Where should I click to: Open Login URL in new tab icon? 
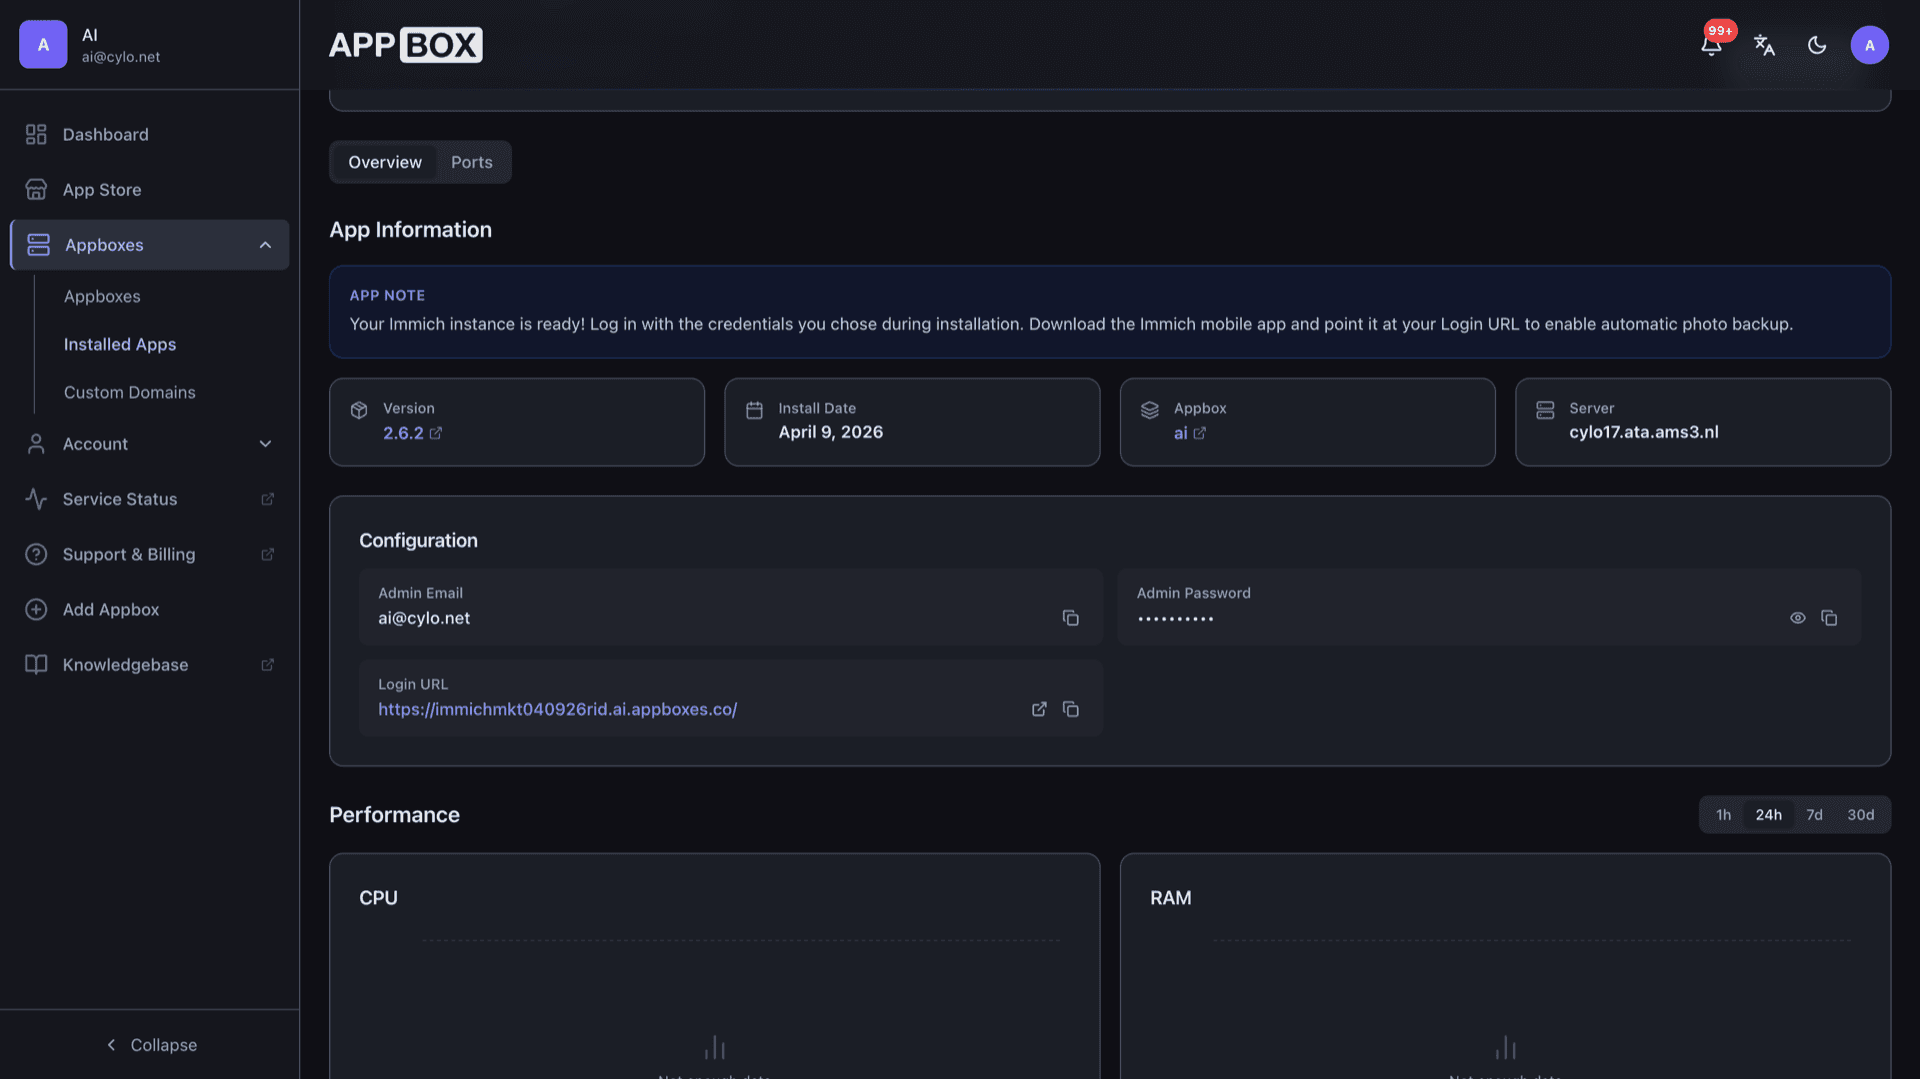[x=1039, y=709]
